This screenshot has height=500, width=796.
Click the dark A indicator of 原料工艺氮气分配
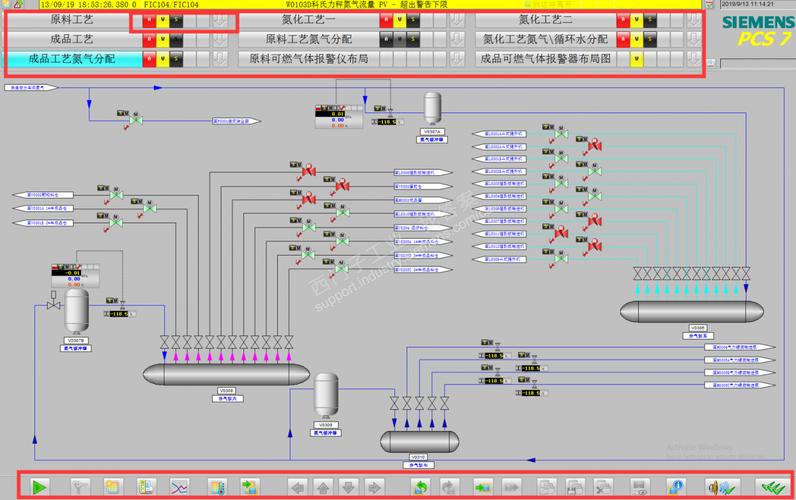pos(386,40)
